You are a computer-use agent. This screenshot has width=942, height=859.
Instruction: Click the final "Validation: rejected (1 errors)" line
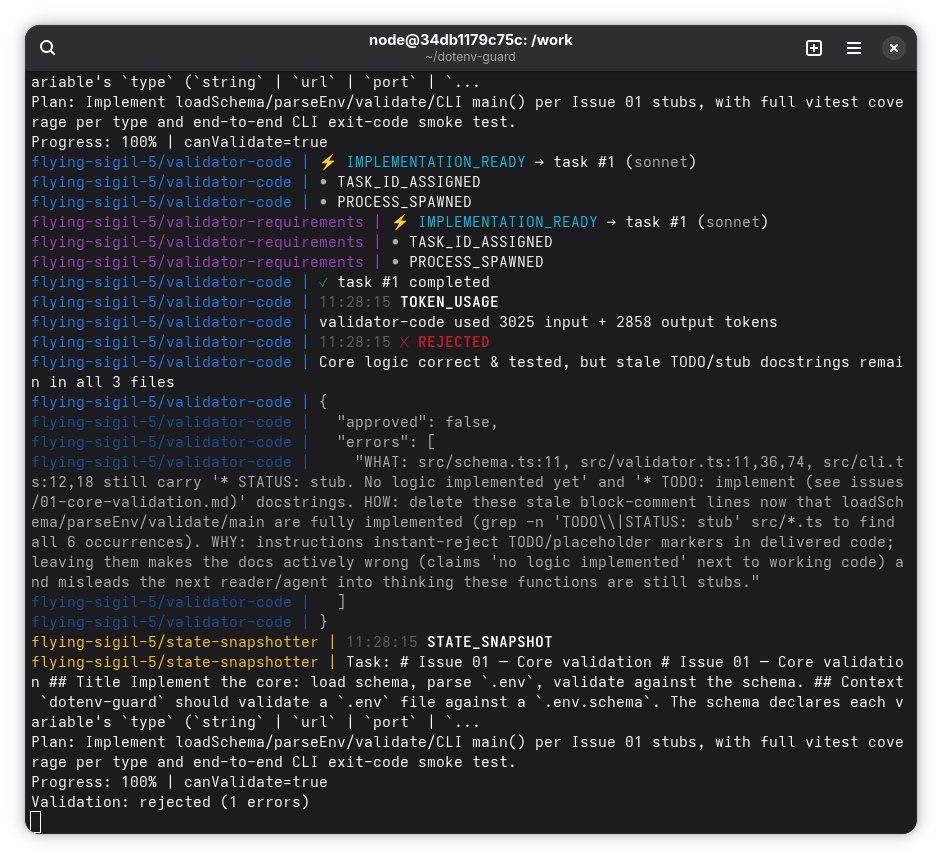point(170,802)
